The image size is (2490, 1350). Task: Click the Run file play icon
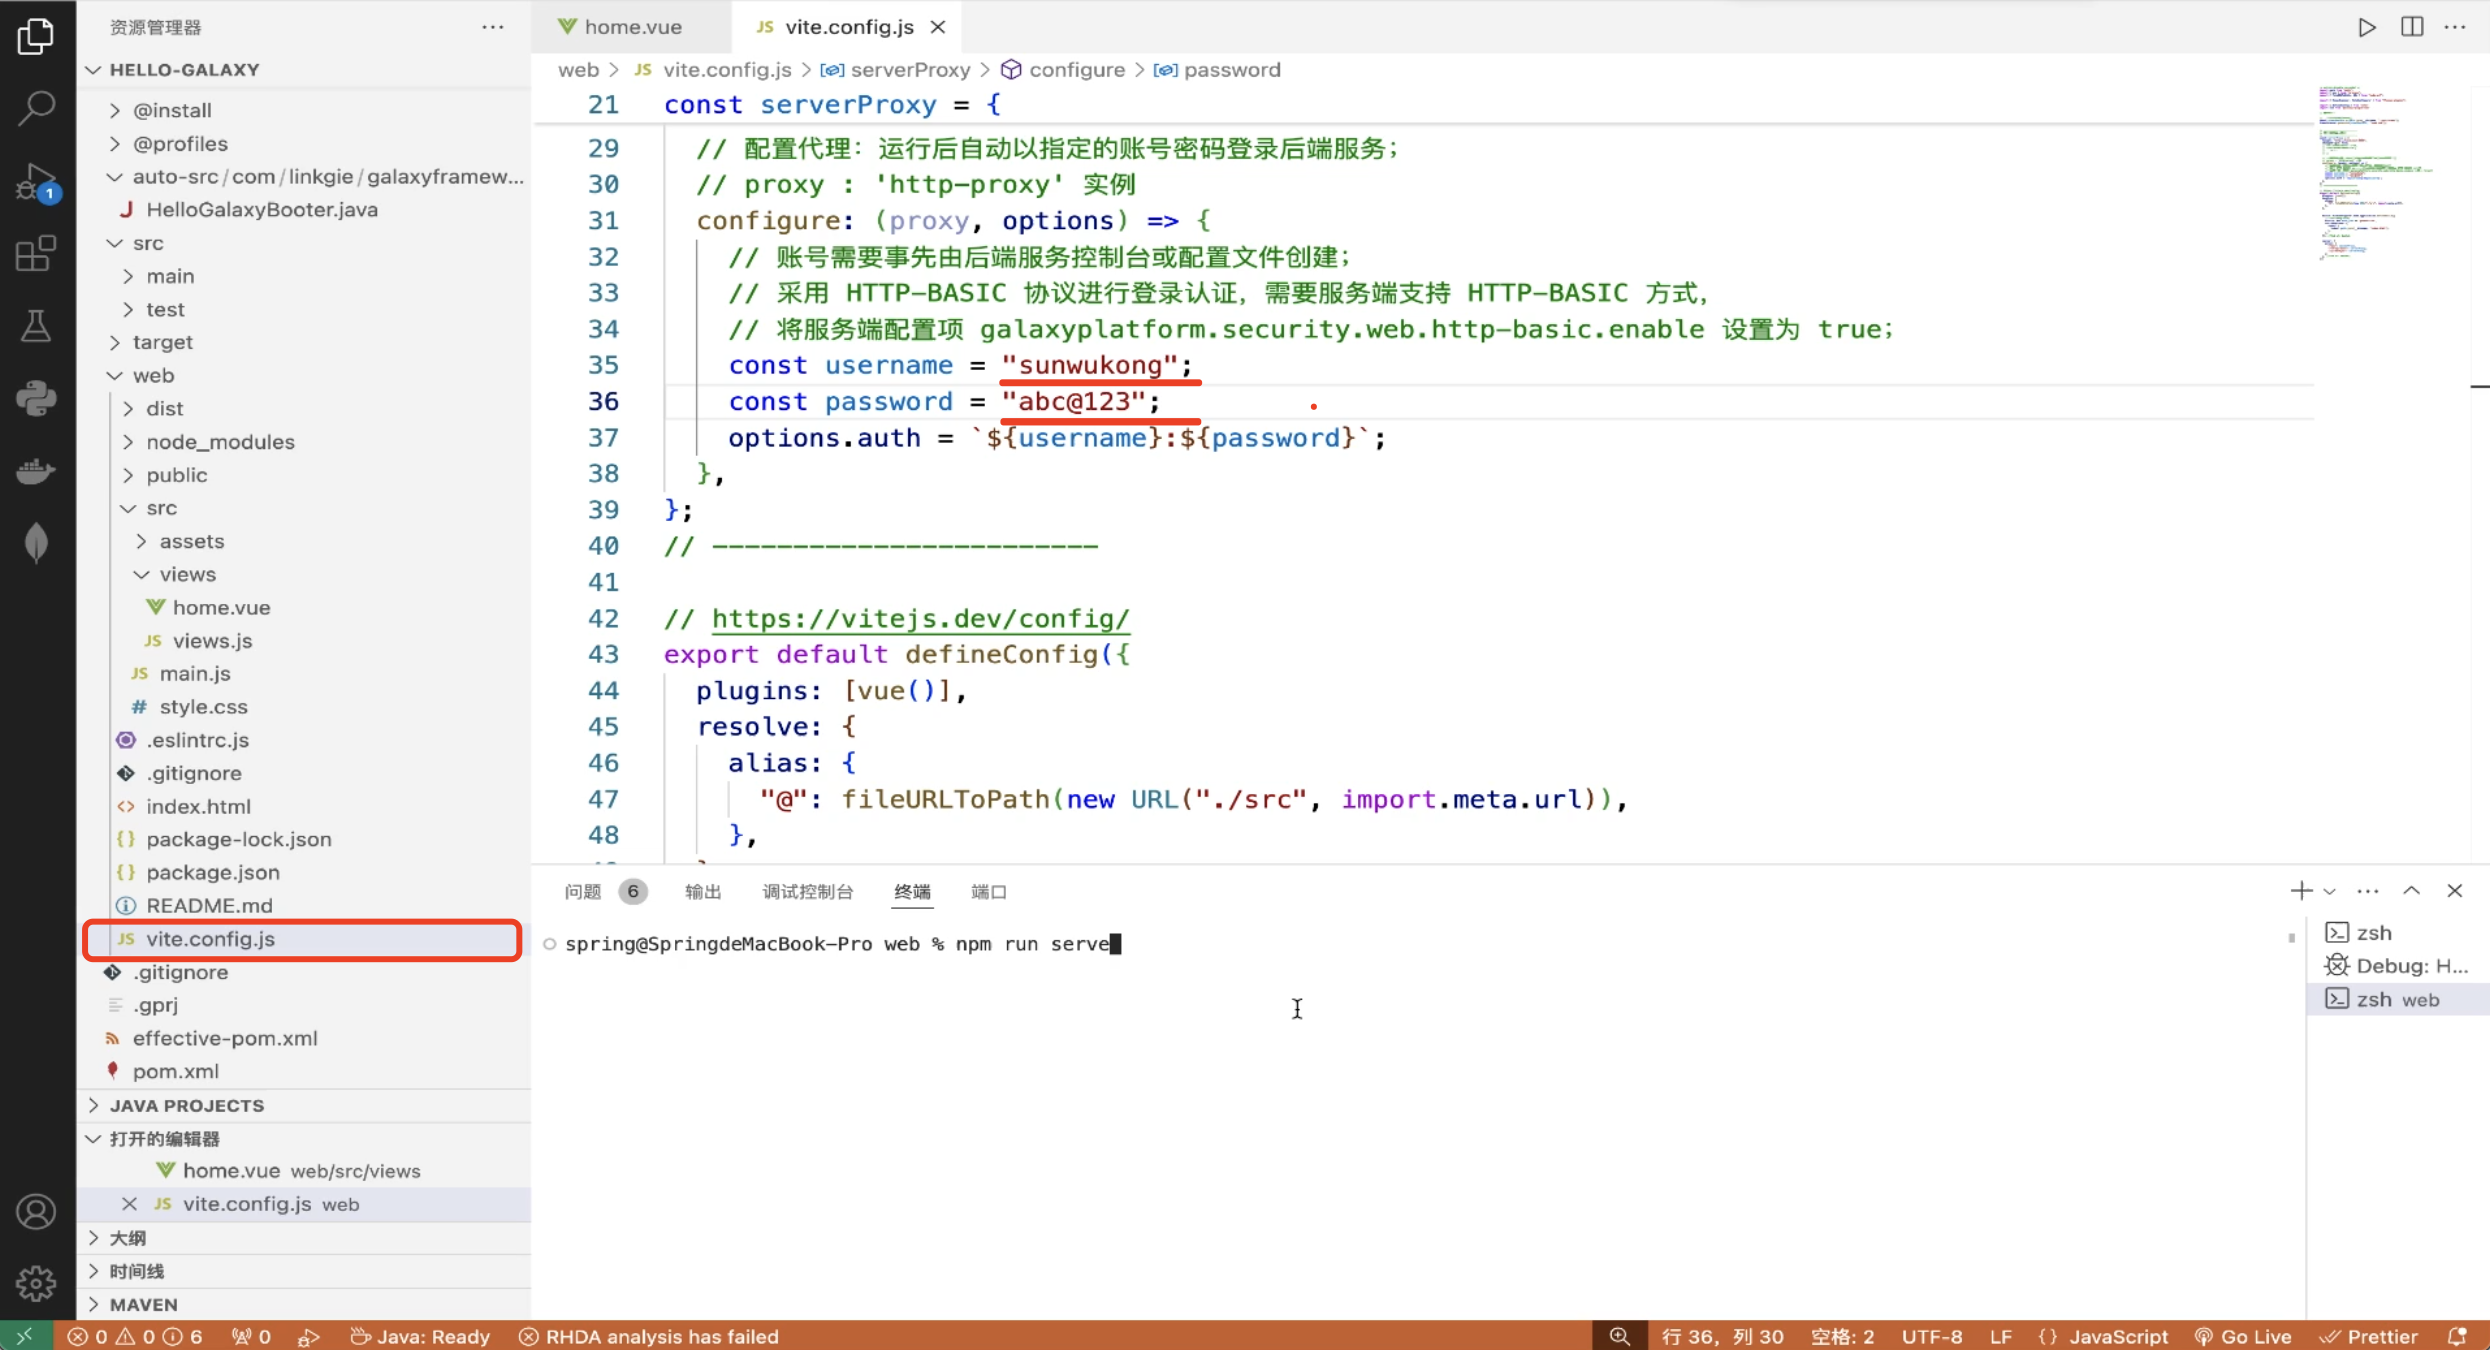(2366, 27)
